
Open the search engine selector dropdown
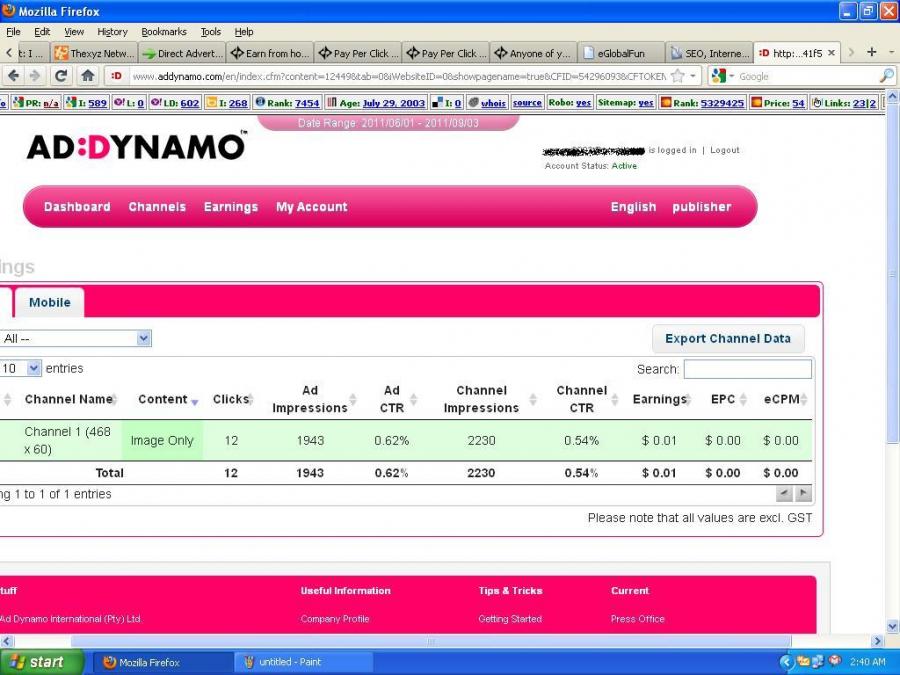pos(722,76)
